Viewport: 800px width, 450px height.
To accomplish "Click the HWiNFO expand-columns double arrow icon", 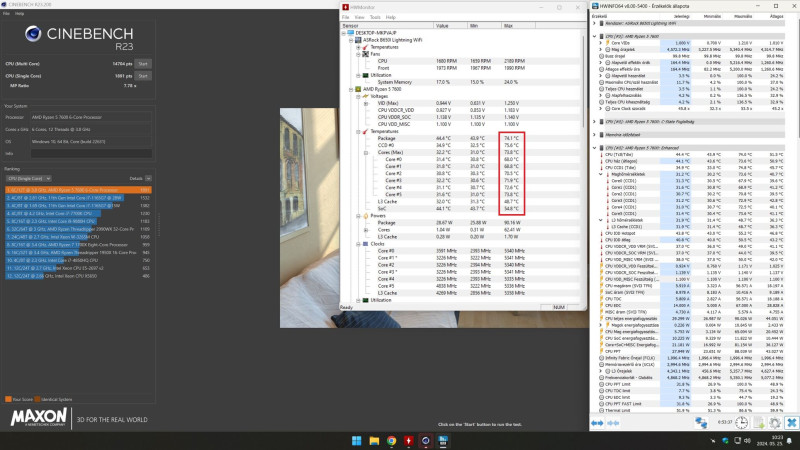I will click(597, 423).
